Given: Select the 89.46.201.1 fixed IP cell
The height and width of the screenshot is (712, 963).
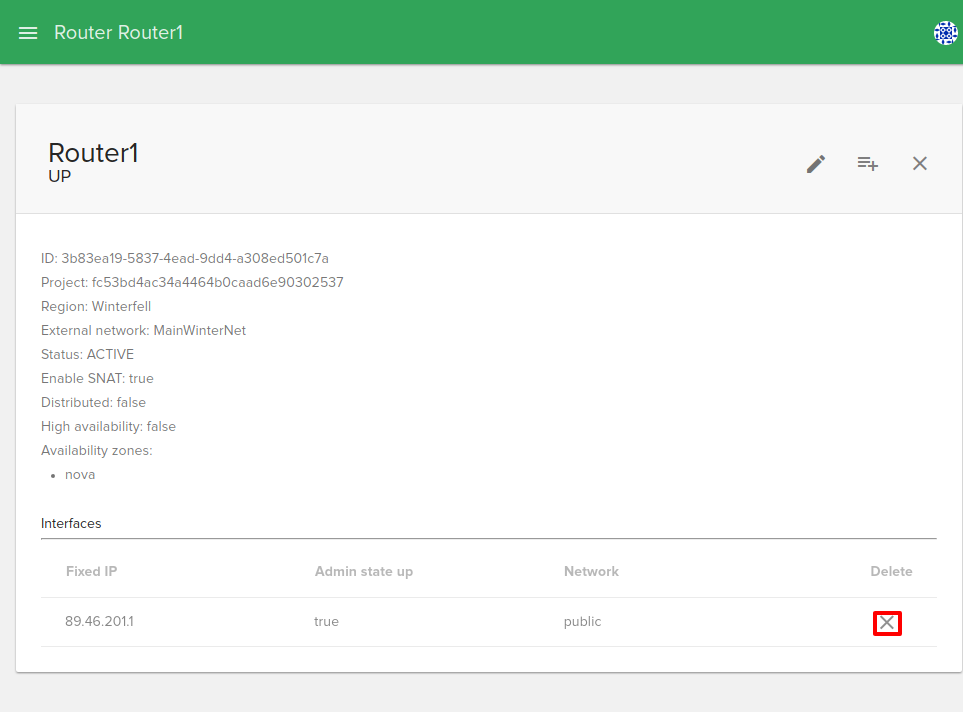Looking at the screenshot, I should pyautogui.click(x=99, y=622).
